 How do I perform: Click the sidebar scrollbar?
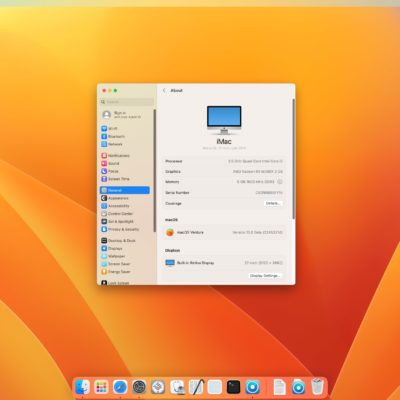coord(155,171)
